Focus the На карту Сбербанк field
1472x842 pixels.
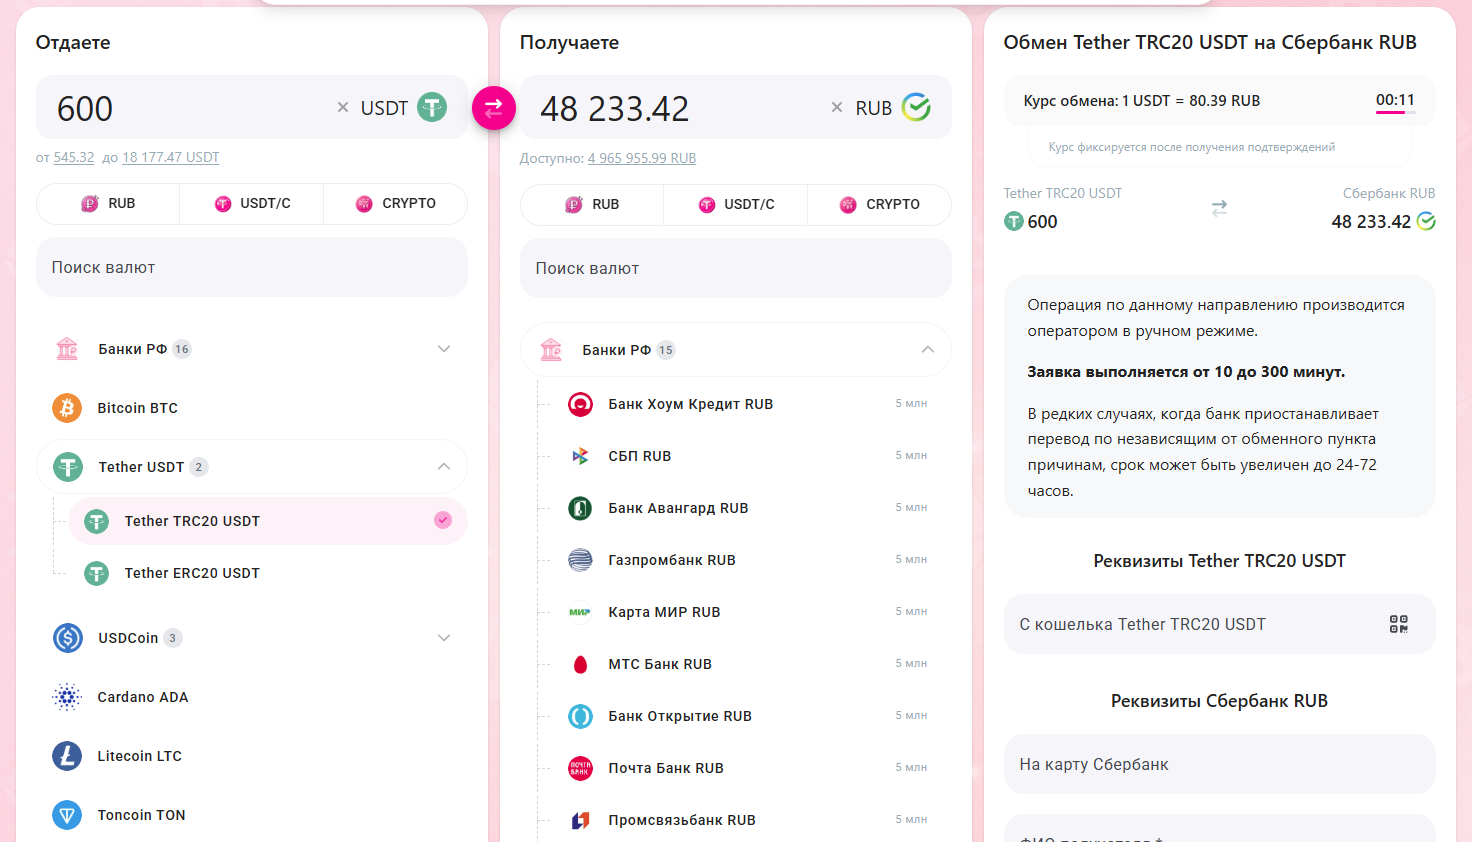(1219, 764)
